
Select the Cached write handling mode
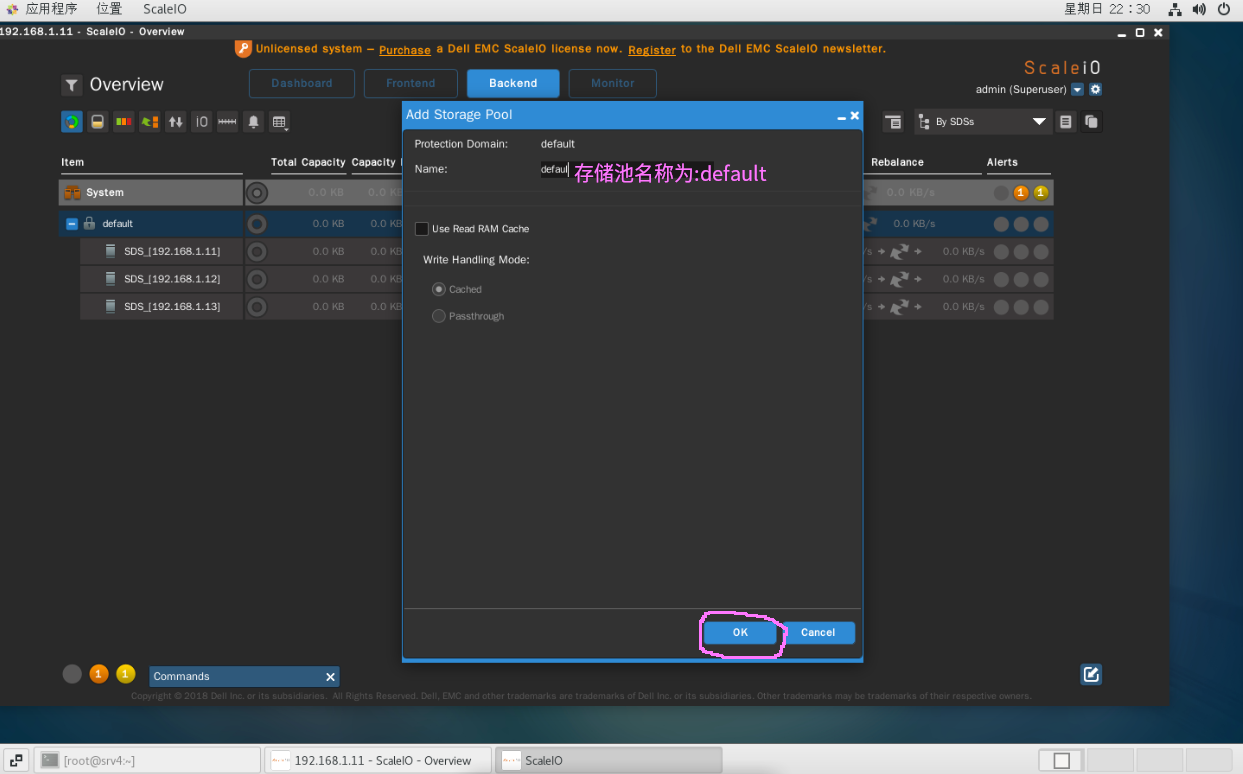tap(438, 289)
